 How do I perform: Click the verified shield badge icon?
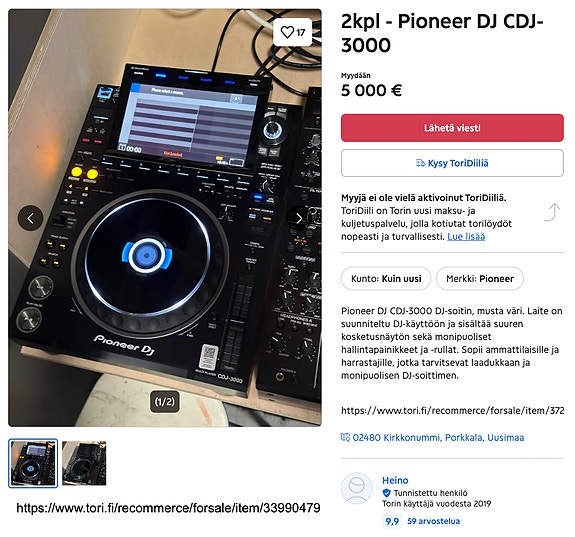386,493
